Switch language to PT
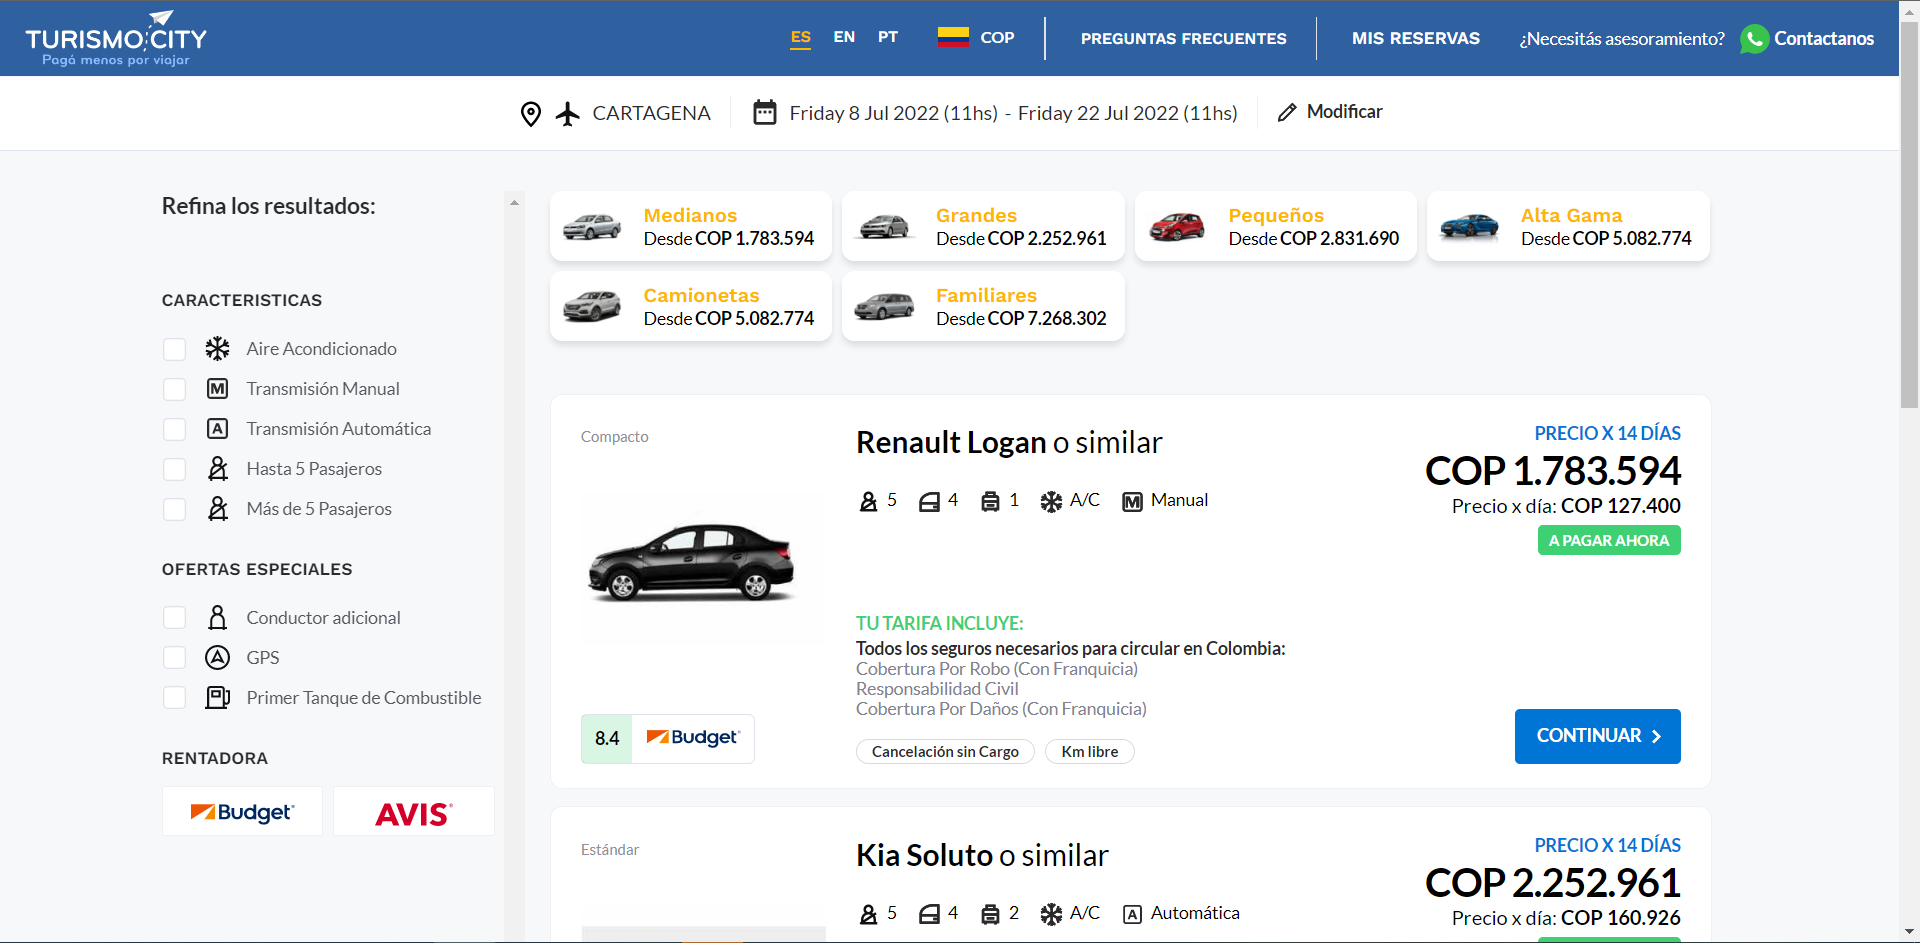This screenshot has width=1920, height=943. coord(888,37)
